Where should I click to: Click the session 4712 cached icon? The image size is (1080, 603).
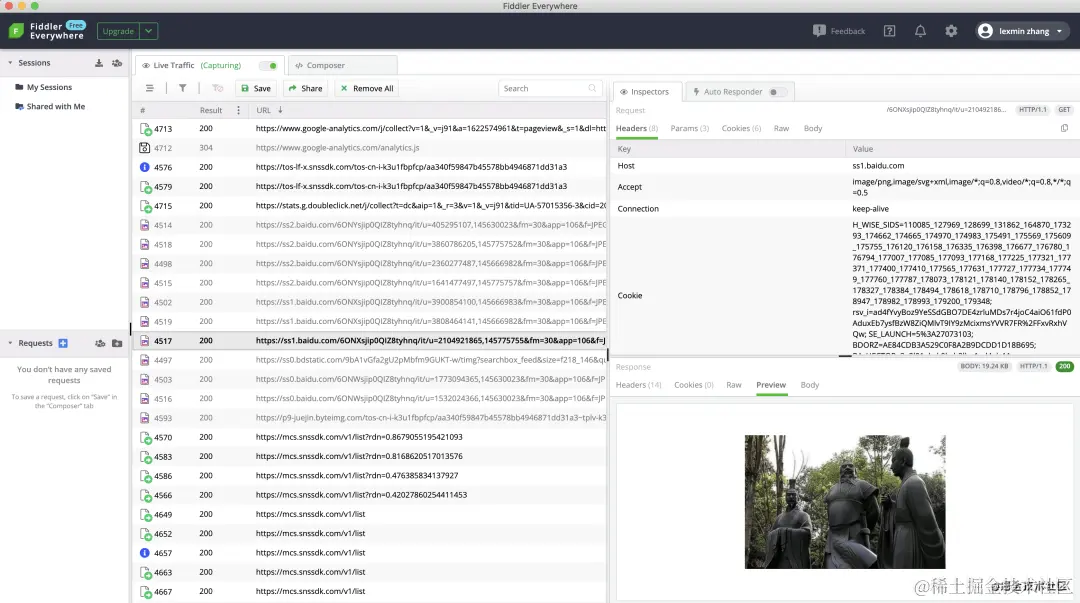145,147
